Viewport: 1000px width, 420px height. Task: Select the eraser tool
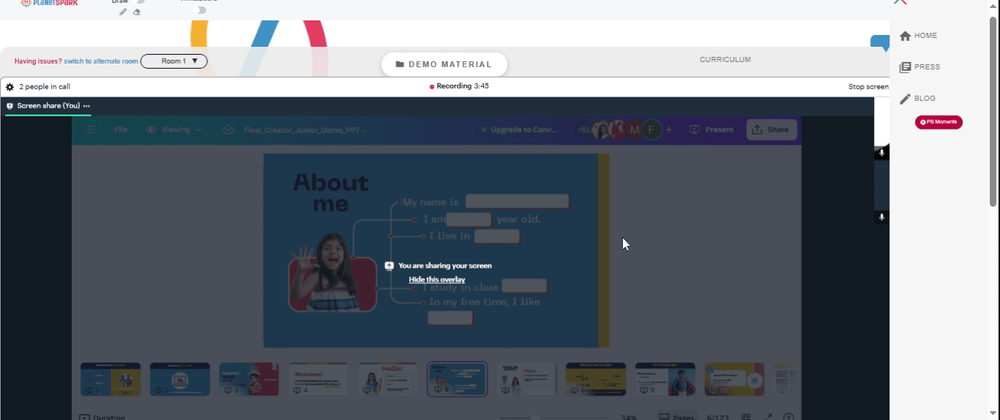click(136, 11)
